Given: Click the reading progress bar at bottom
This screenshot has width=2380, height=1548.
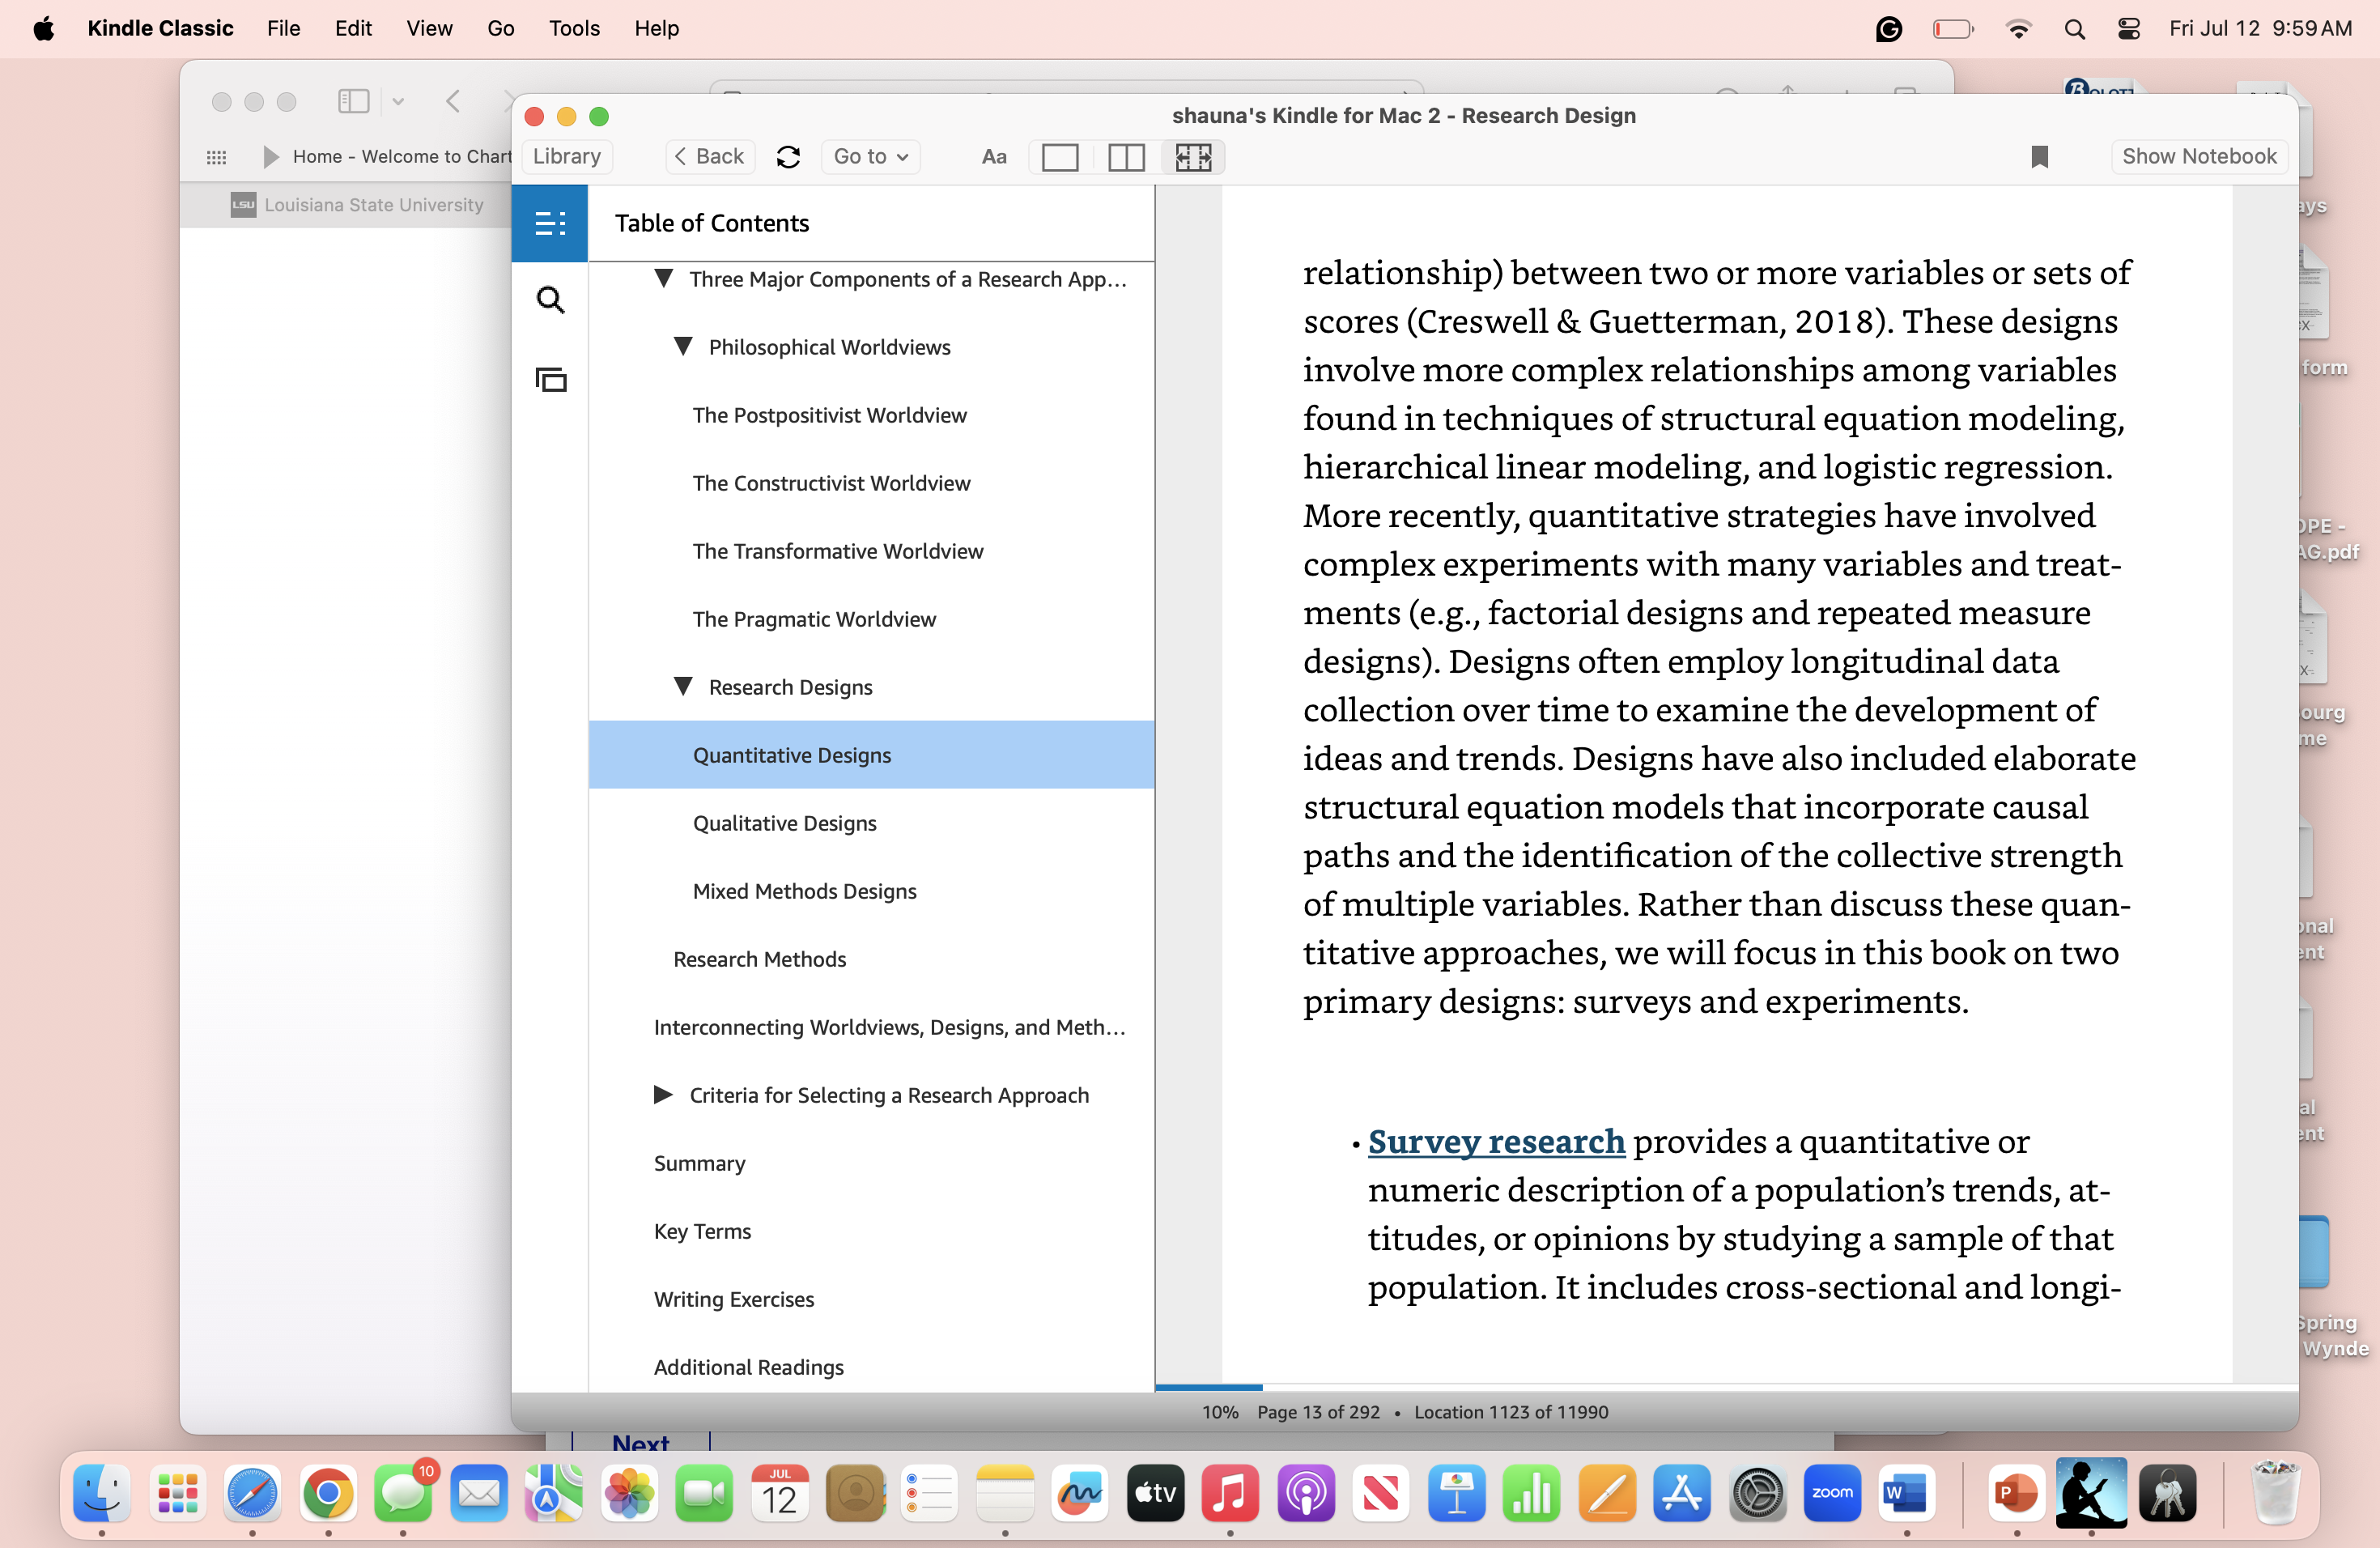Looking at the screenshot, I should tap(1726, 1387).
